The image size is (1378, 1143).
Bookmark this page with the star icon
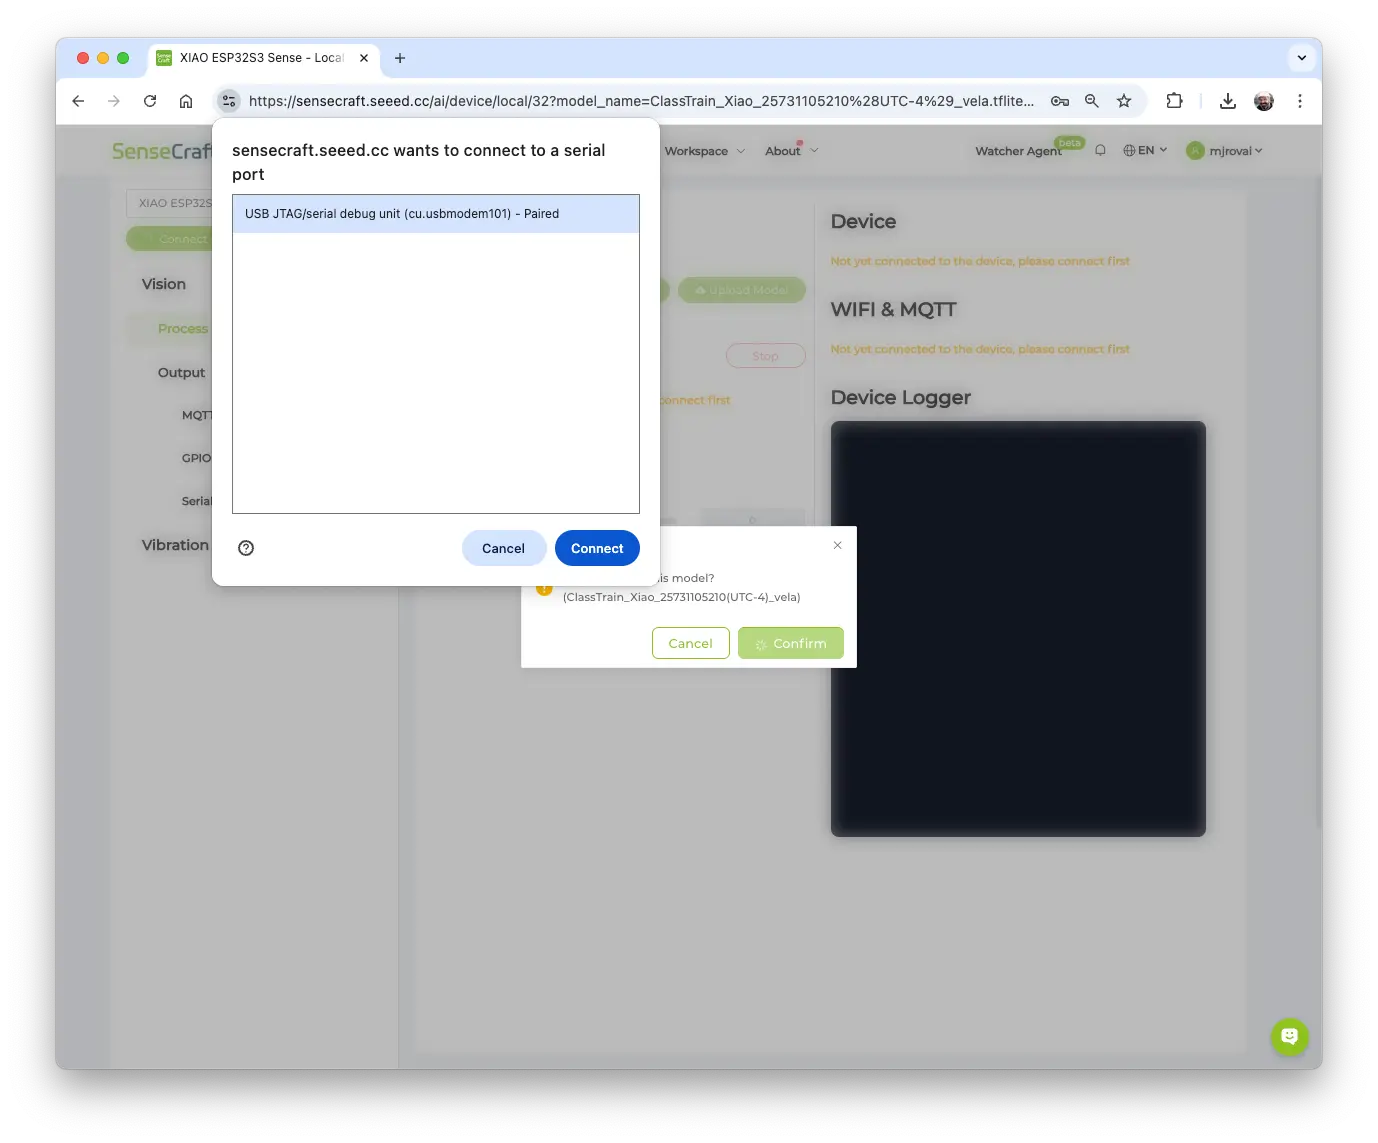1124,101
